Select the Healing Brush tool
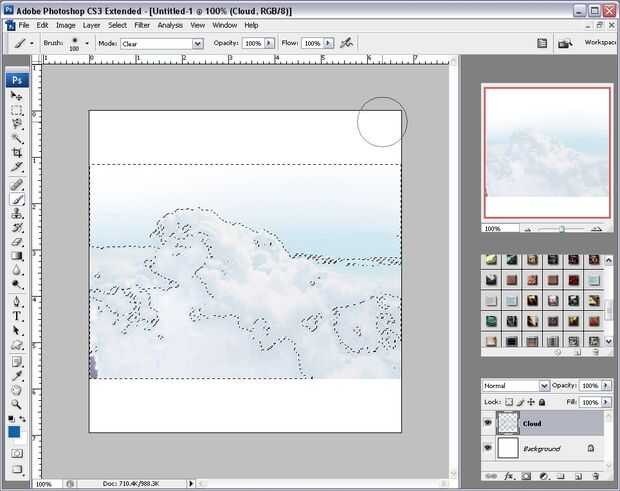The width and height of the screenshot is (620, 491). pos(16,185)
